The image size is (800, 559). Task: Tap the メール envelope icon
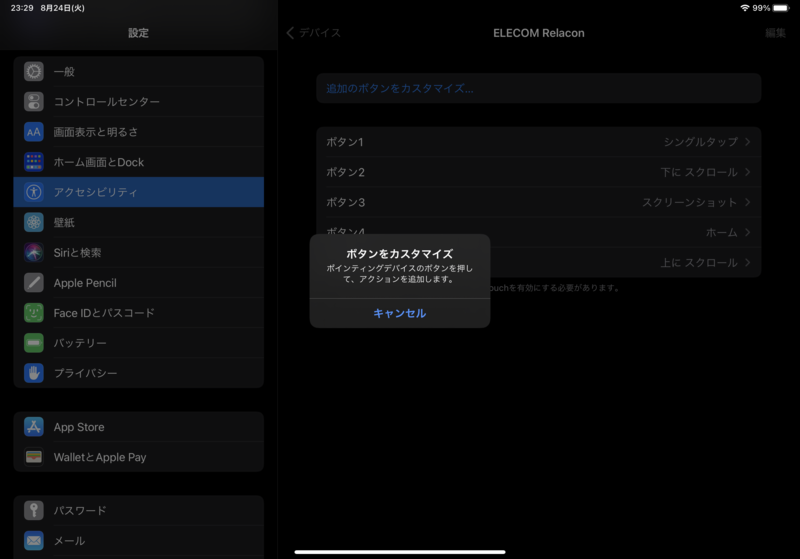pos(34,541)
